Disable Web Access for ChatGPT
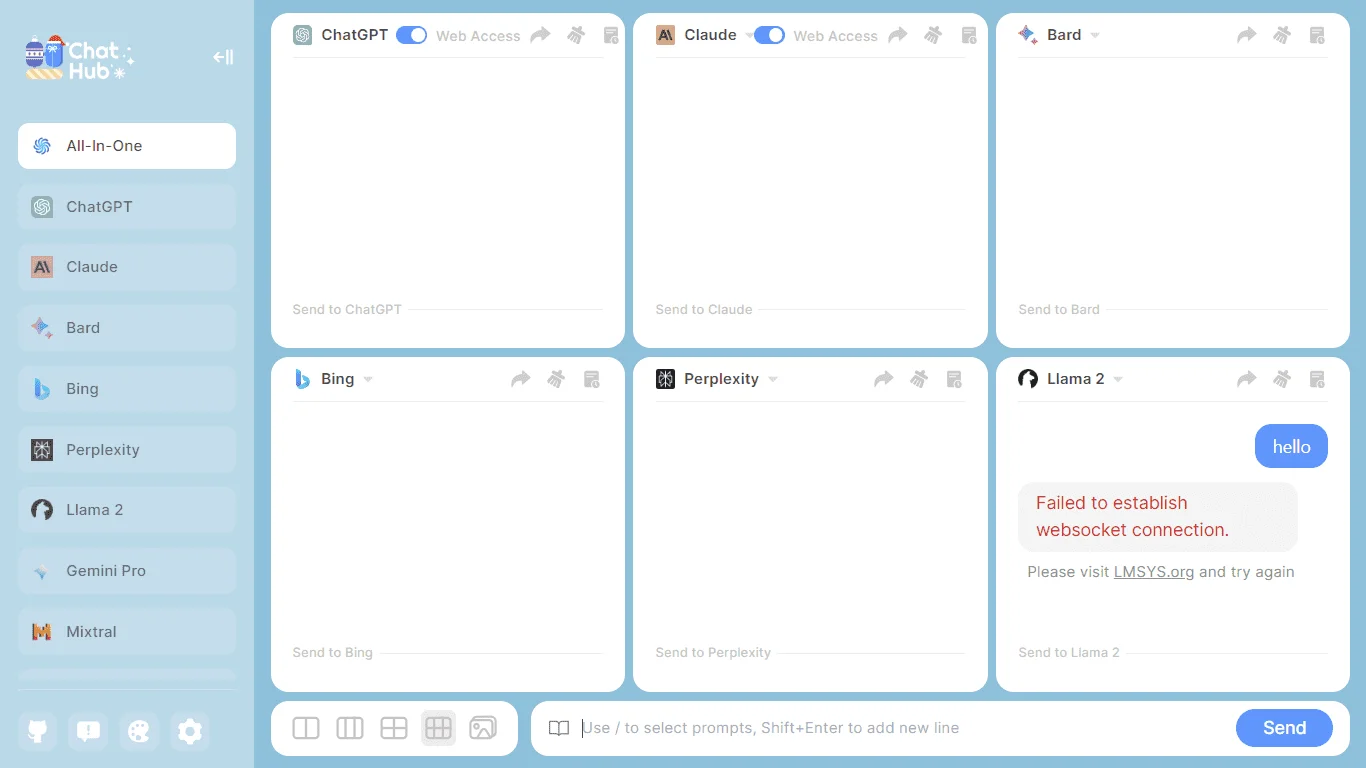The height and width of the screenshot is (768, 1366). [411, 35]
